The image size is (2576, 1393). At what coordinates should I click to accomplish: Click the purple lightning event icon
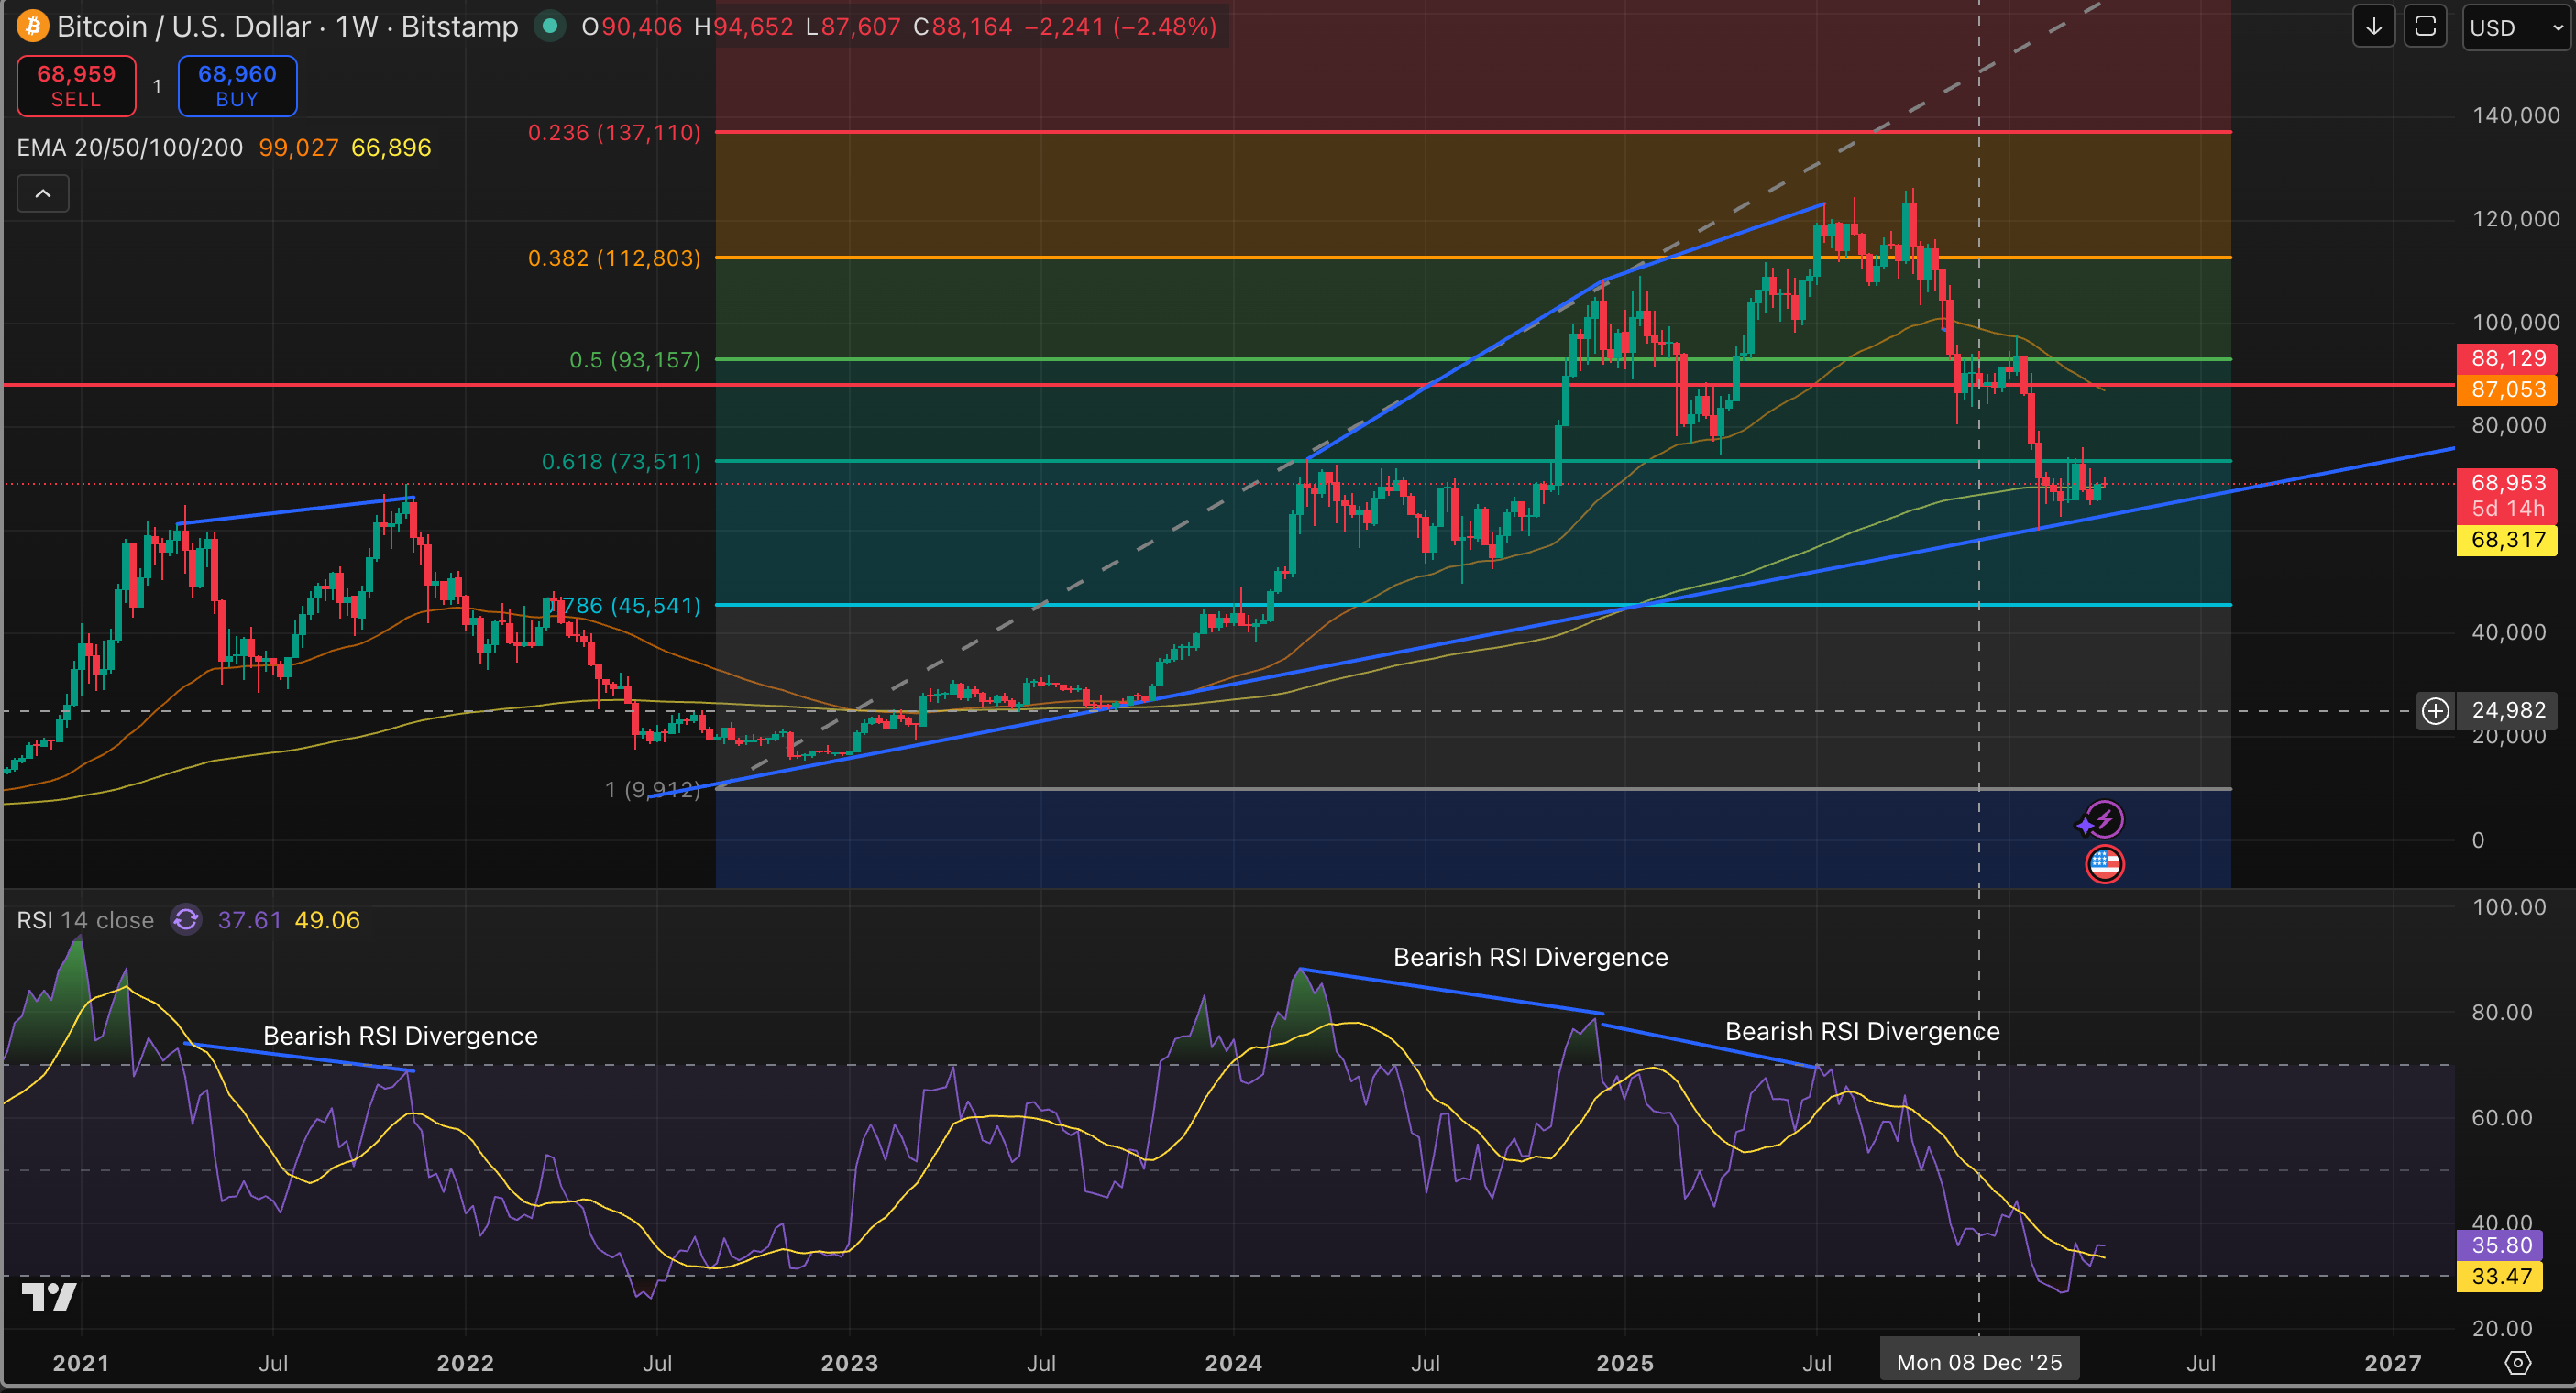[x=2104, y=820]
